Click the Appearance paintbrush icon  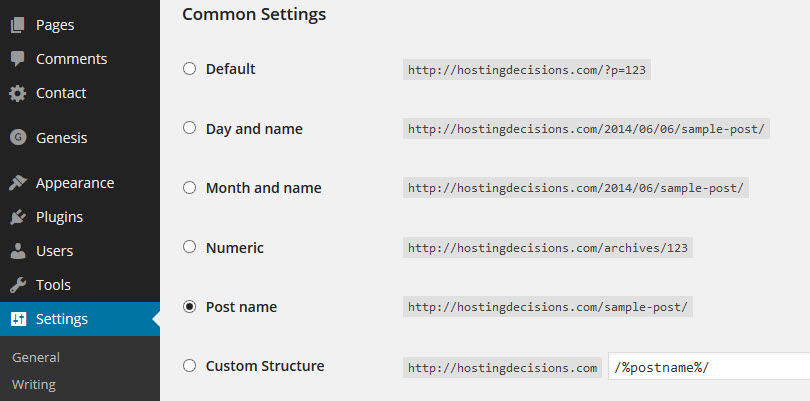[x=18, y=183]
